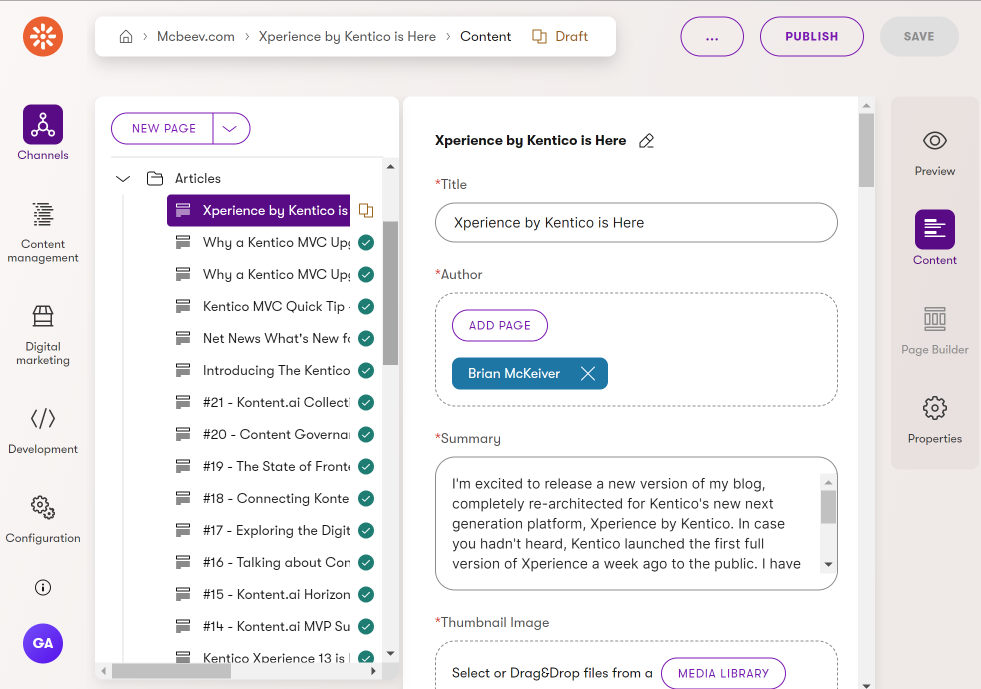This screenshot has height=689, width=981.
Task: Click published checkmark for #16 Talking about
Action: pyautogui.click(x=366, y=563)
